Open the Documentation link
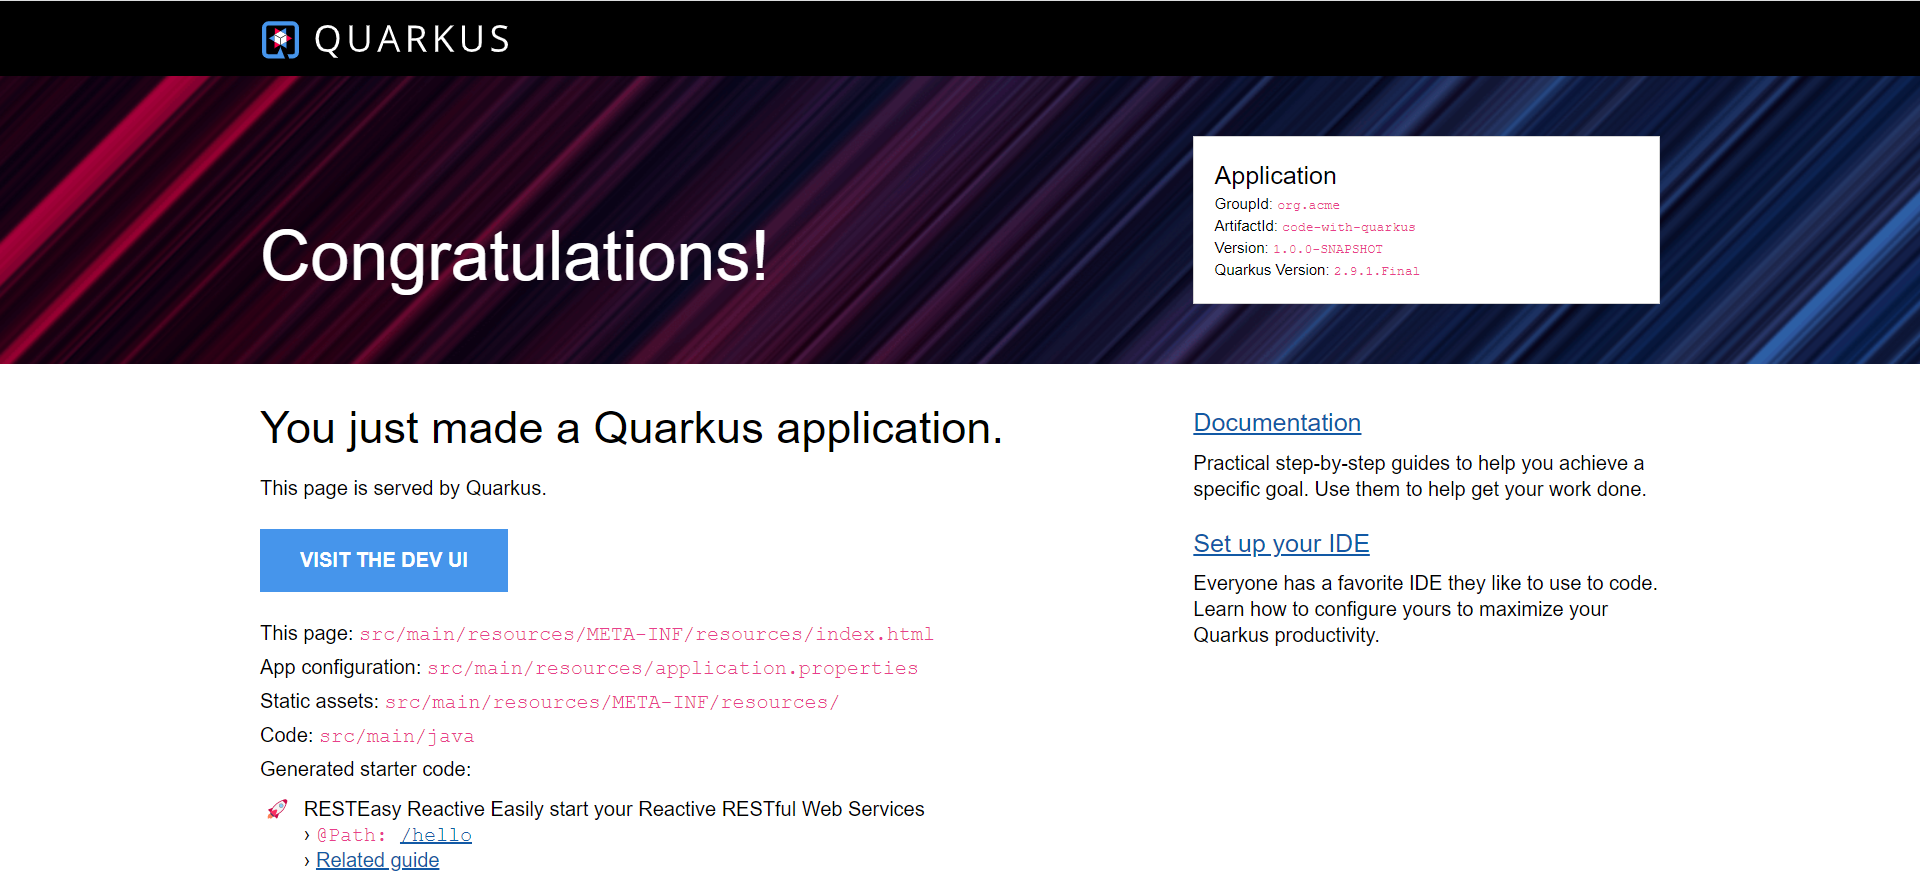 point(1277,423)
